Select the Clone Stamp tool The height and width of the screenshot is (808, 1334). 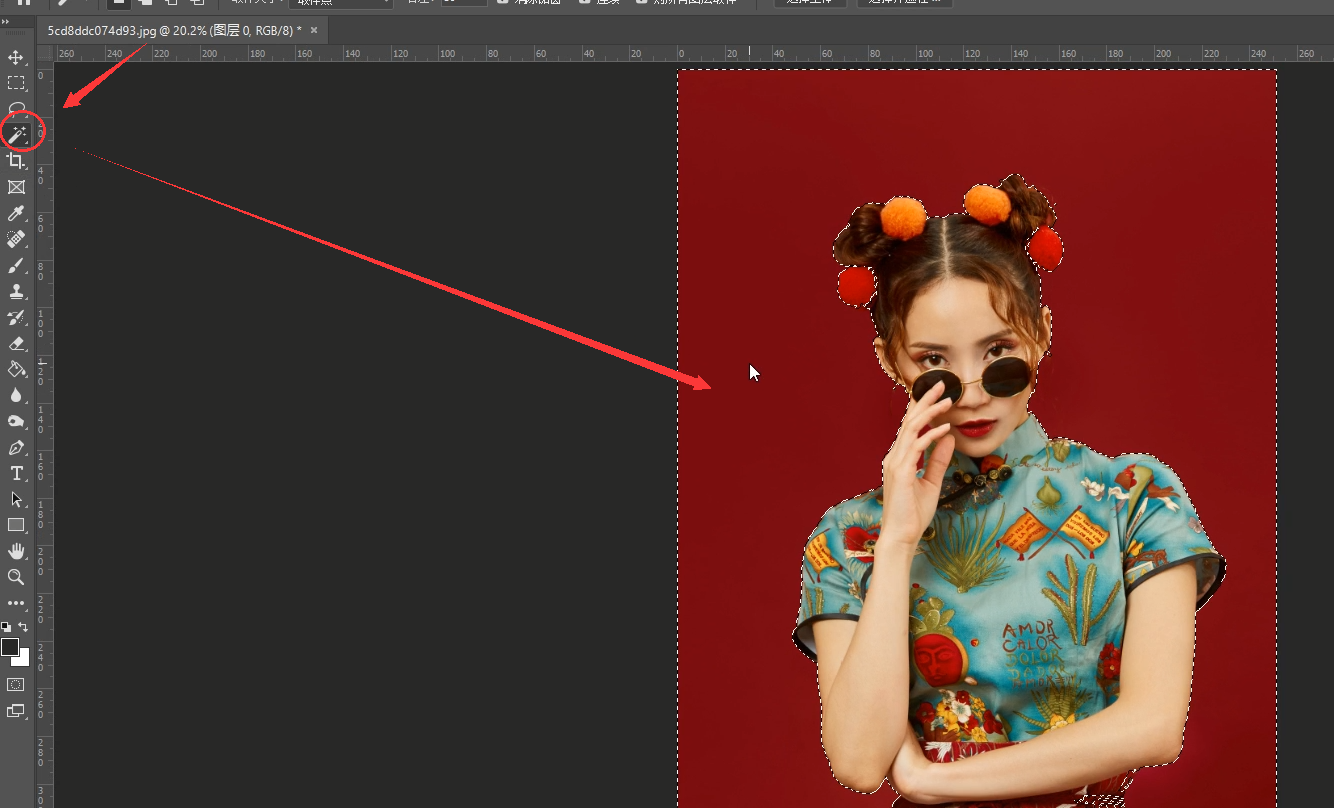[16, 291]
